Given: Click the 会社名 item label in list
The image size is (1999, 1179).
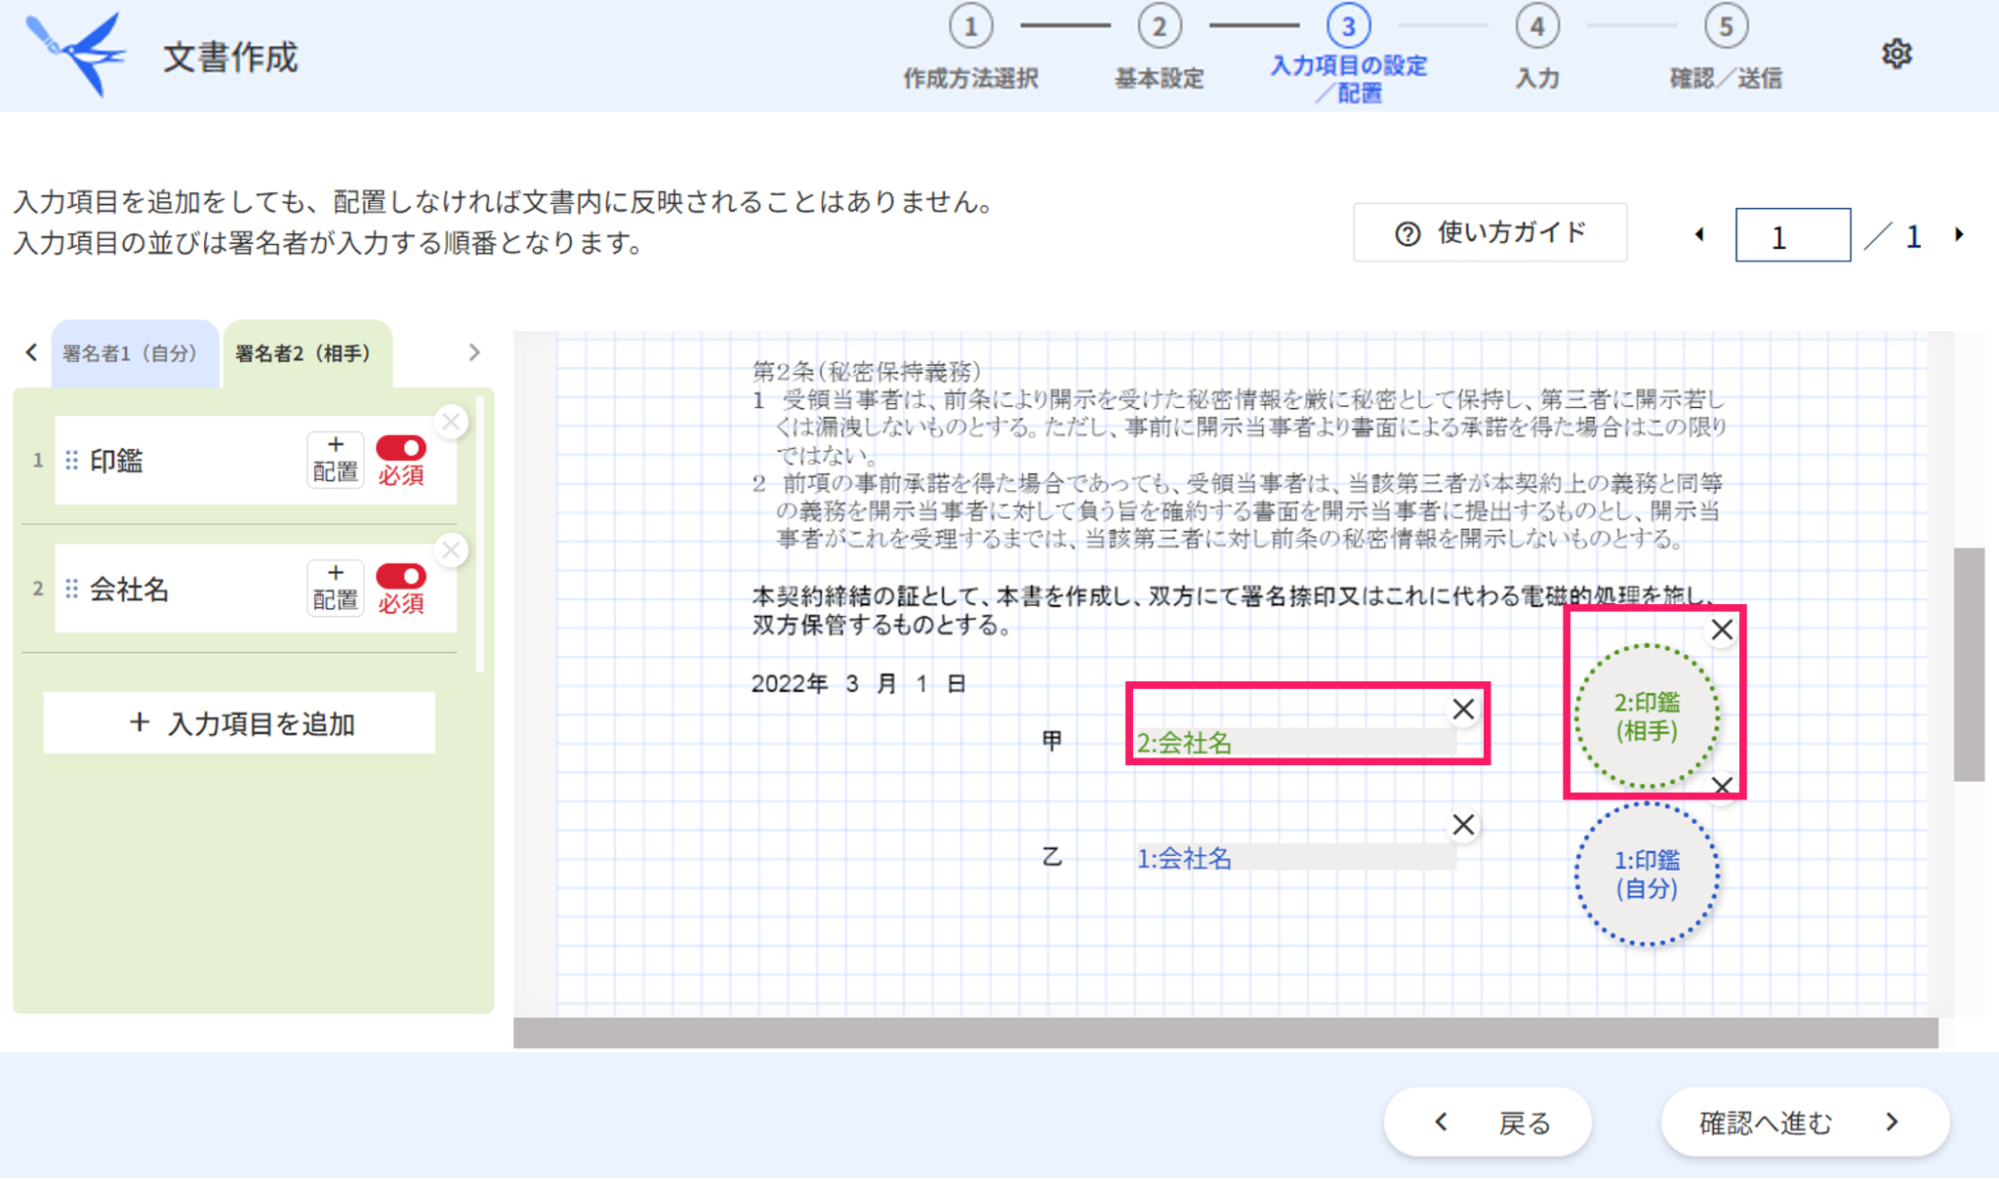Looking at the screenshot, I should (x=130, y=588).
